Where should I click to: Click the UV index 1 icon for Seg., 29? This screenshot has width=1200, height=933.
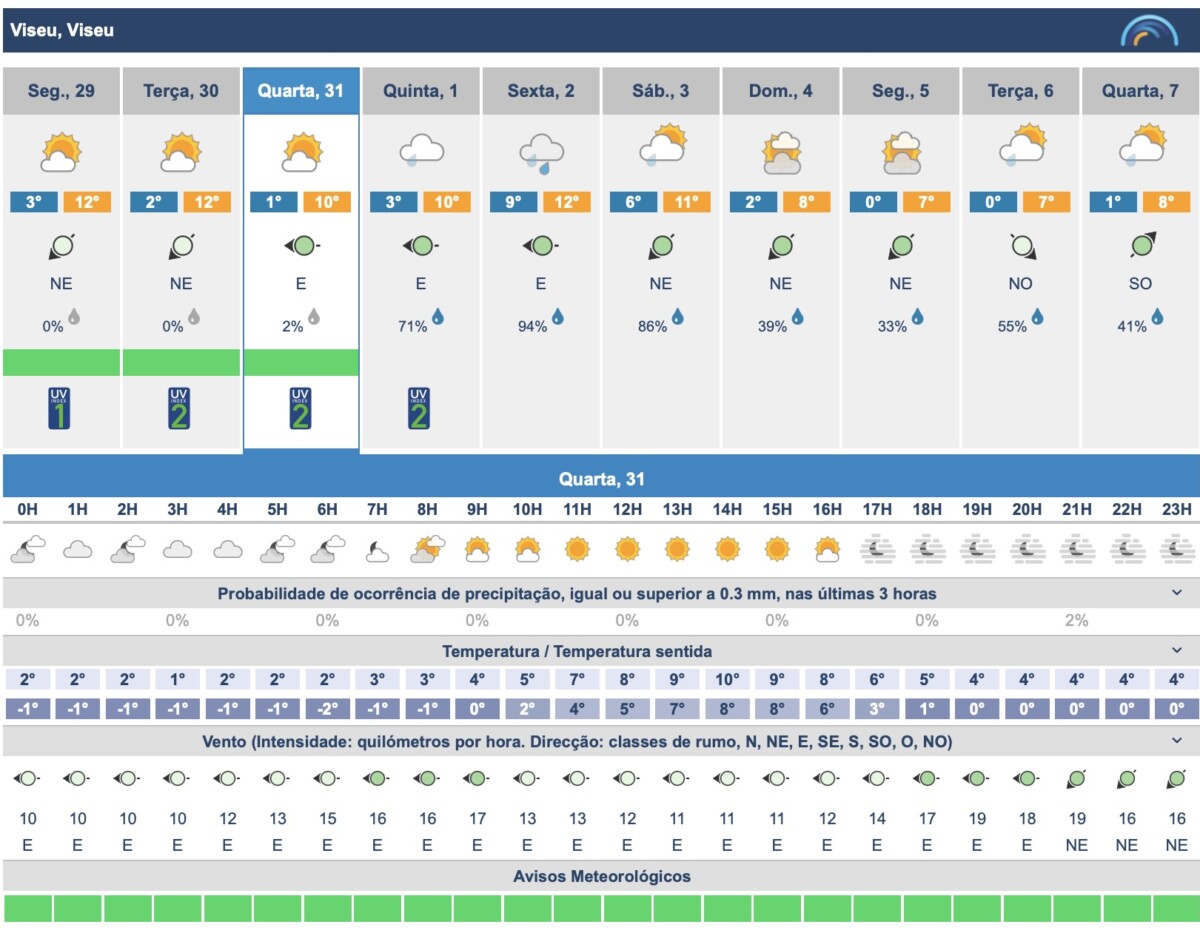click(x=60, y=409)
